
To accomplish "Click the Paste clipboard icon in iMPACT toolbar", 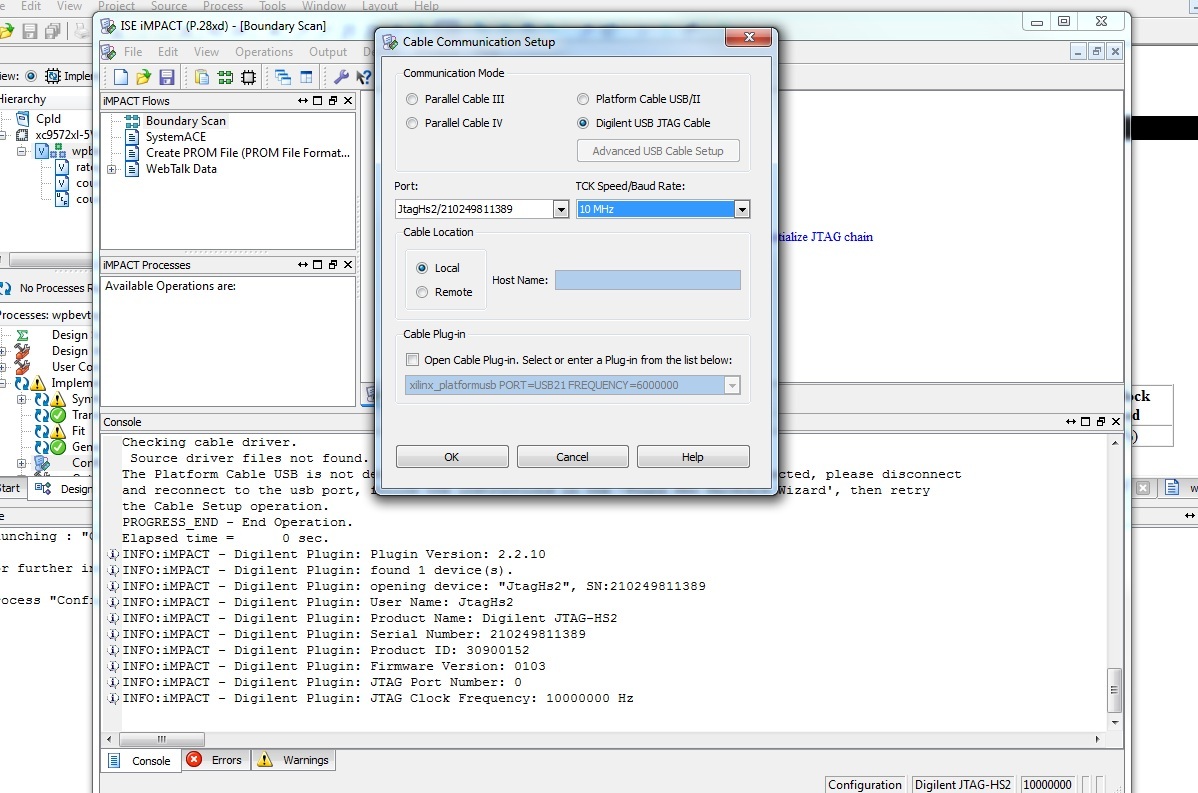I will pyautogui.click(x=202, y=76).
